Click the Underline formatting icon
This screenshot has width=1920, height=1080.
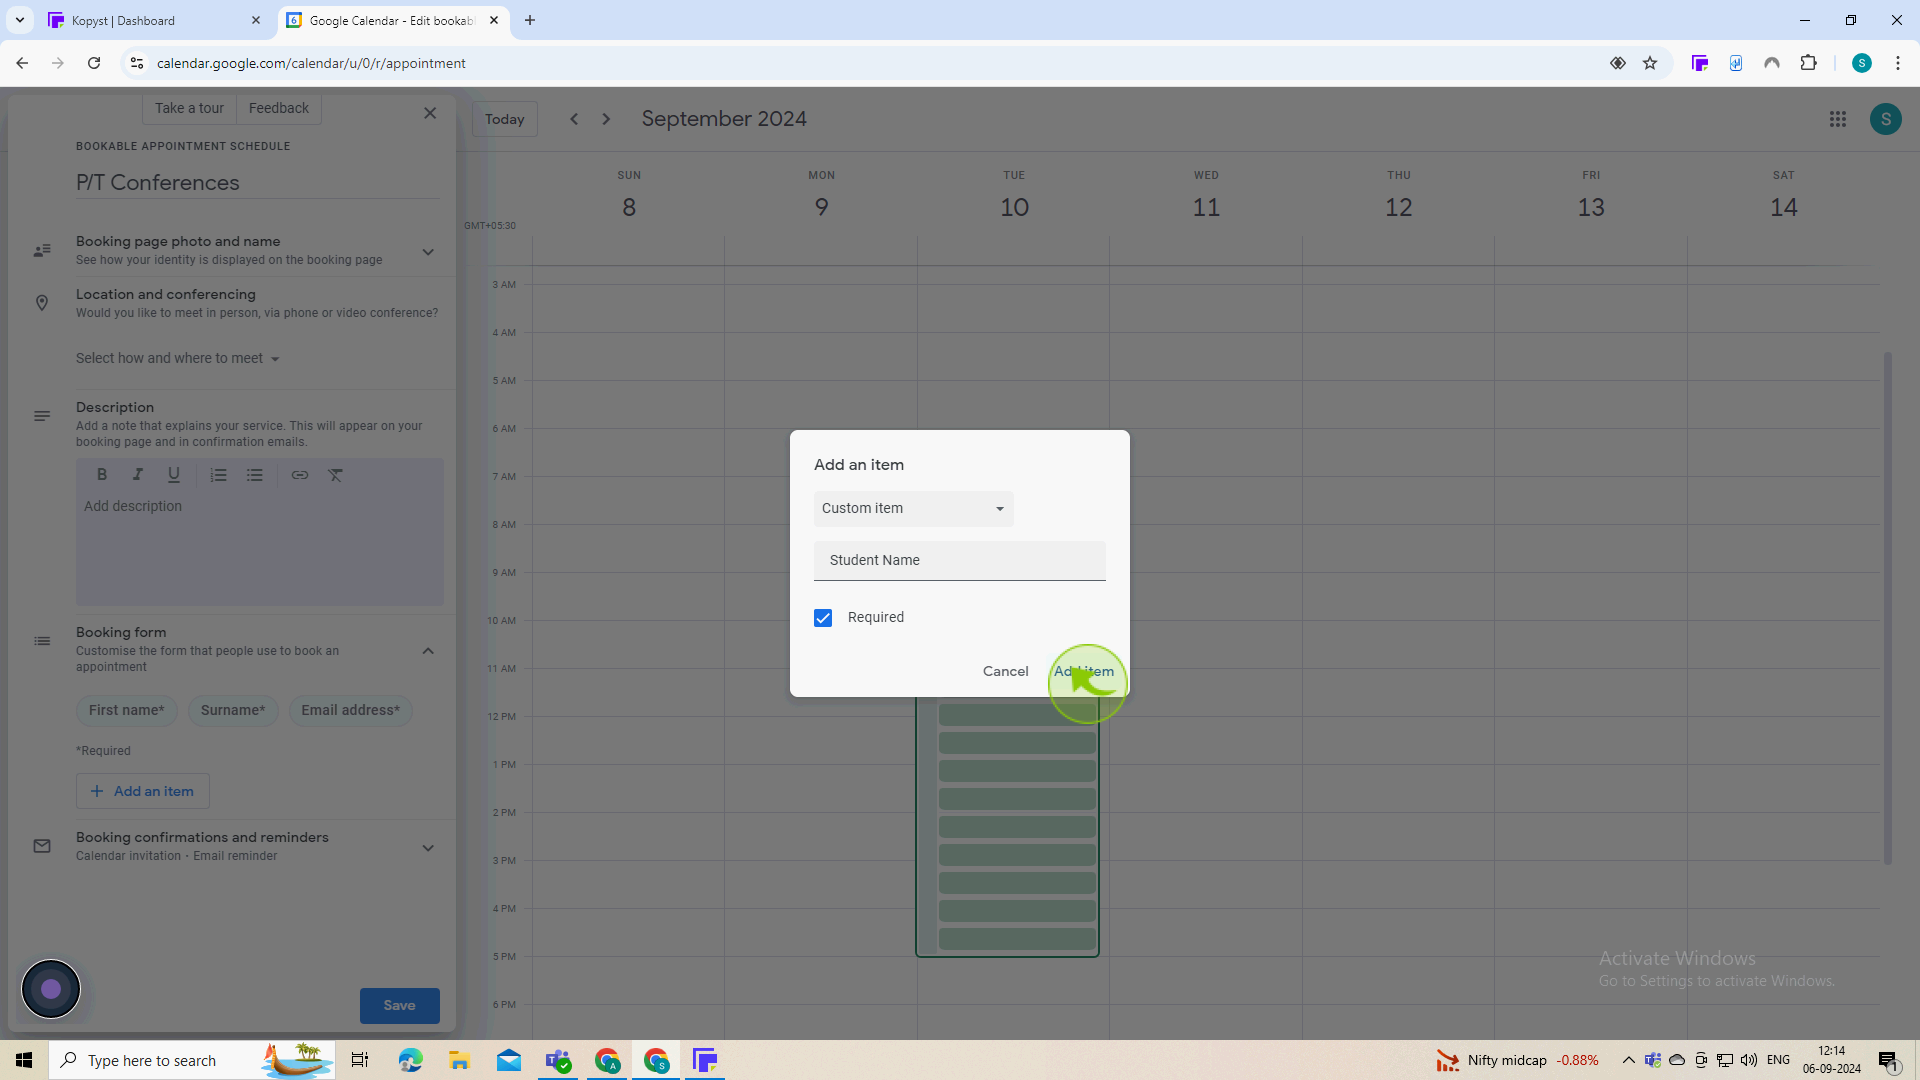click(x=173, y=475)
